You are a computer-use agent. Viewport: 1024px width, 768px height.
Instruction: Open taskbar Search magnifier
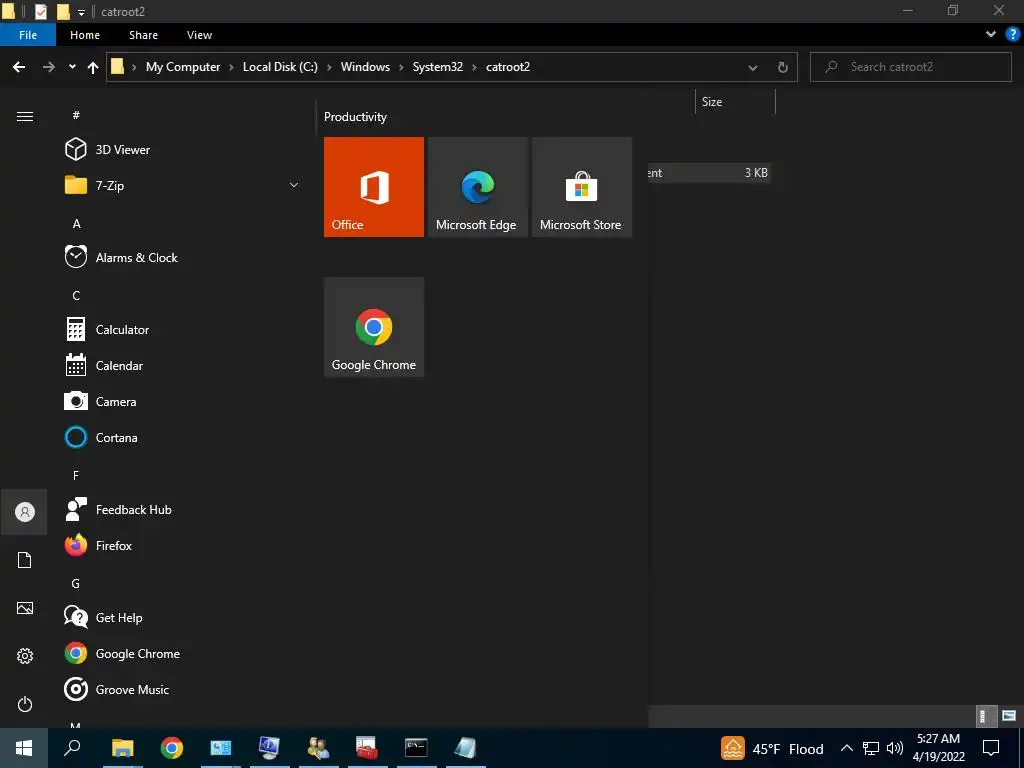[x=72, y=748]
